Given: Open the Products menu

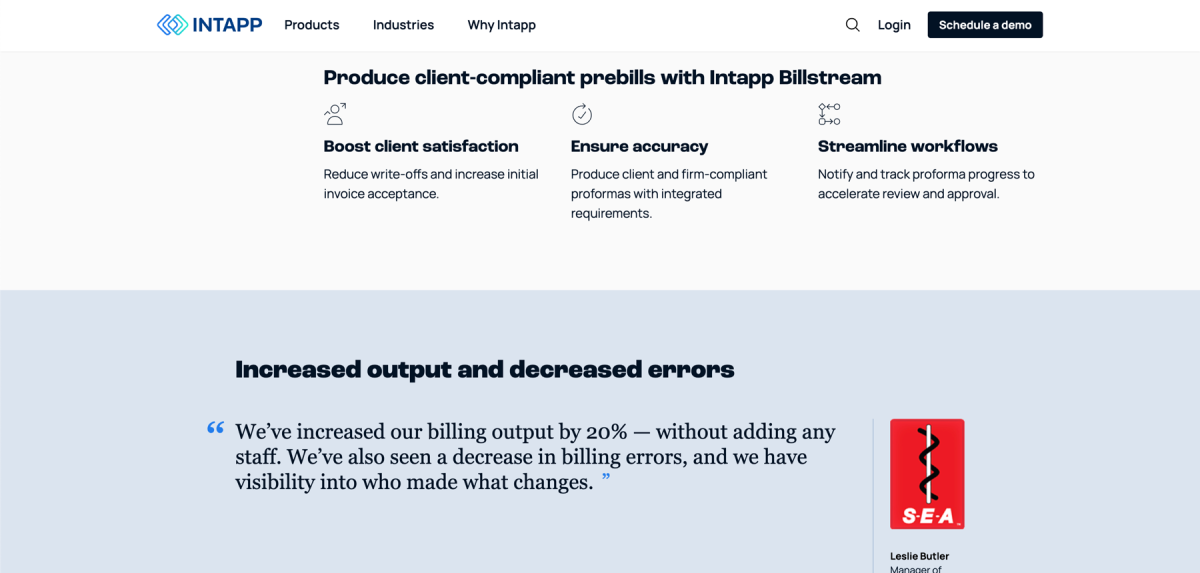Looking at the screenshot, I should [312, 25].
